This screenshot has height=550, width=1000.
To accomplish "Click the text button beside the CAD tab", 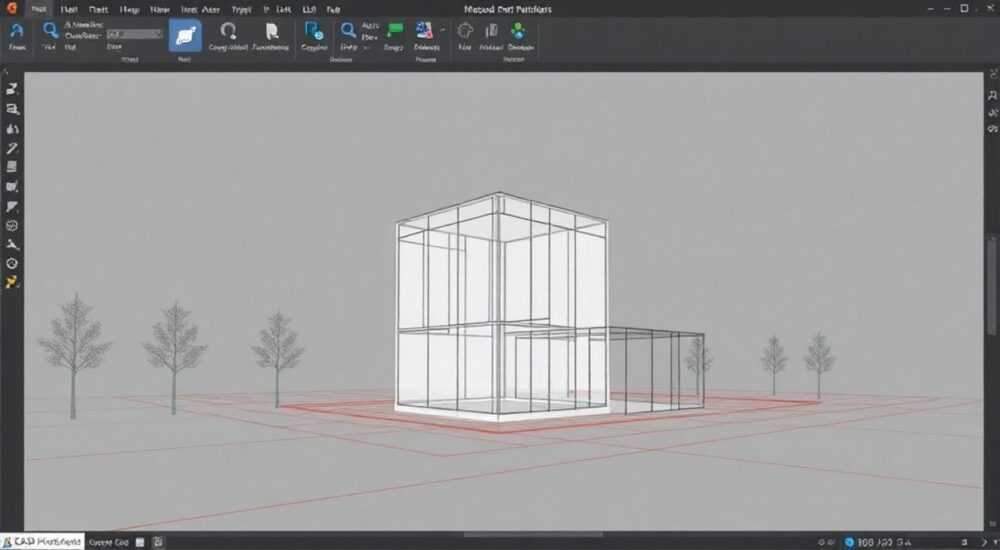I will point(108,542).
